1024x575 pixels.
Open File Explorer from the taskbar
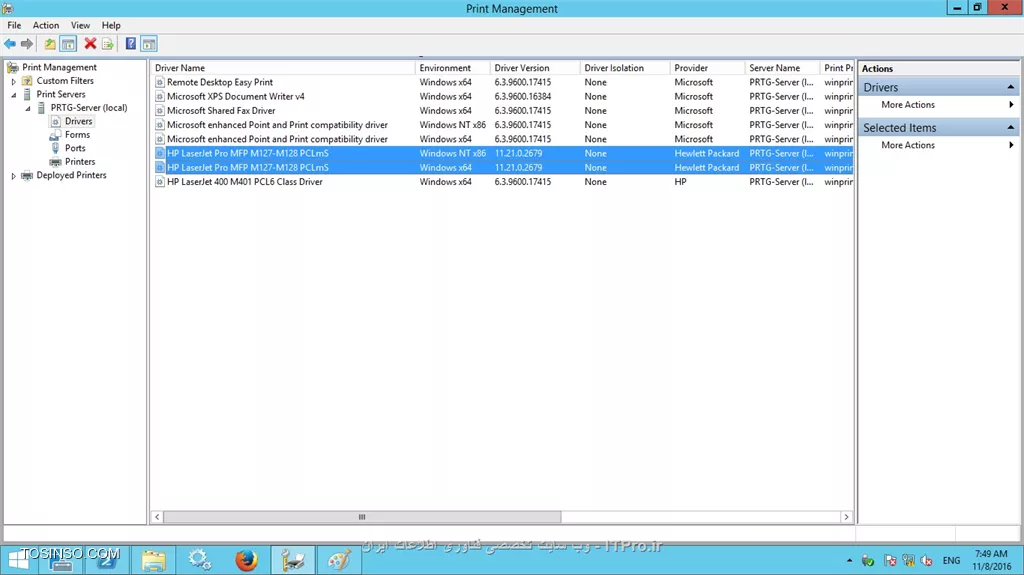pyautogui.click(x=153, y=561)
